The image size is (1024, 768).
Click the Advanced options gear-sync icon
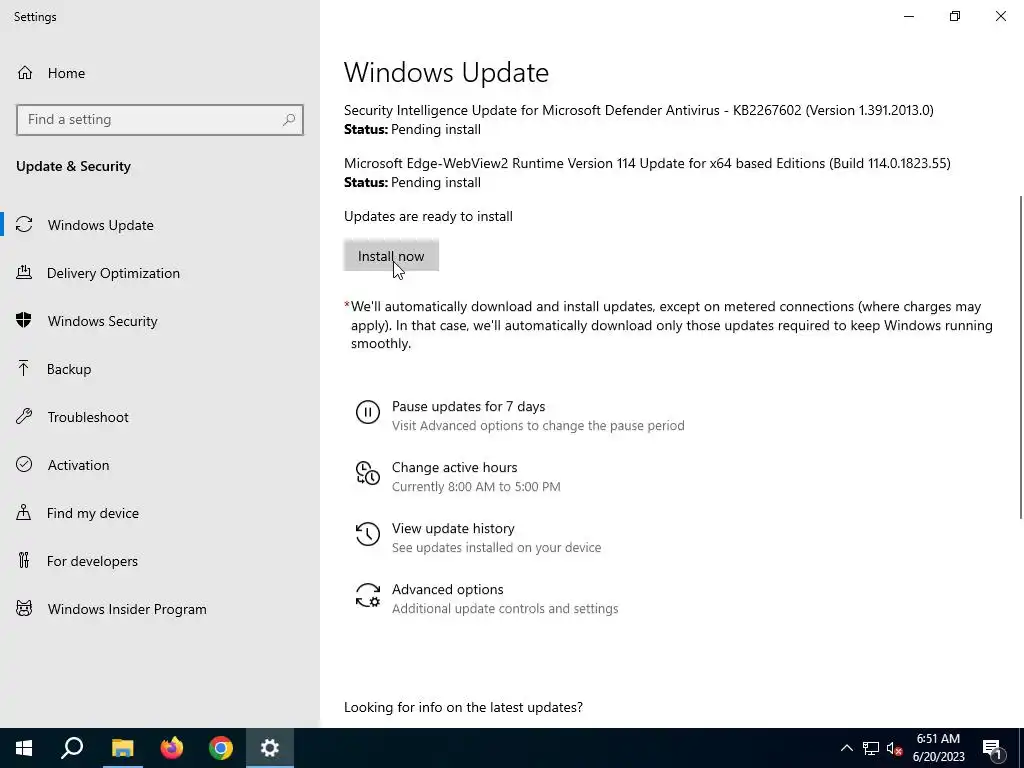[x=368, y=596]
